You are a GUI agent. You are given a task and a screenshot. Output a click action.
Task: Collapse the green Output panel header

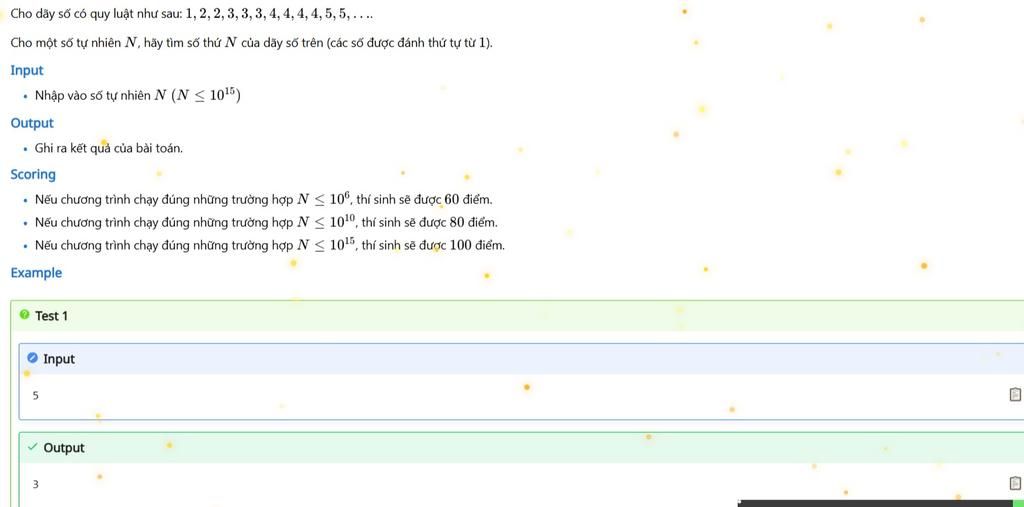click(x=521, y=448)
